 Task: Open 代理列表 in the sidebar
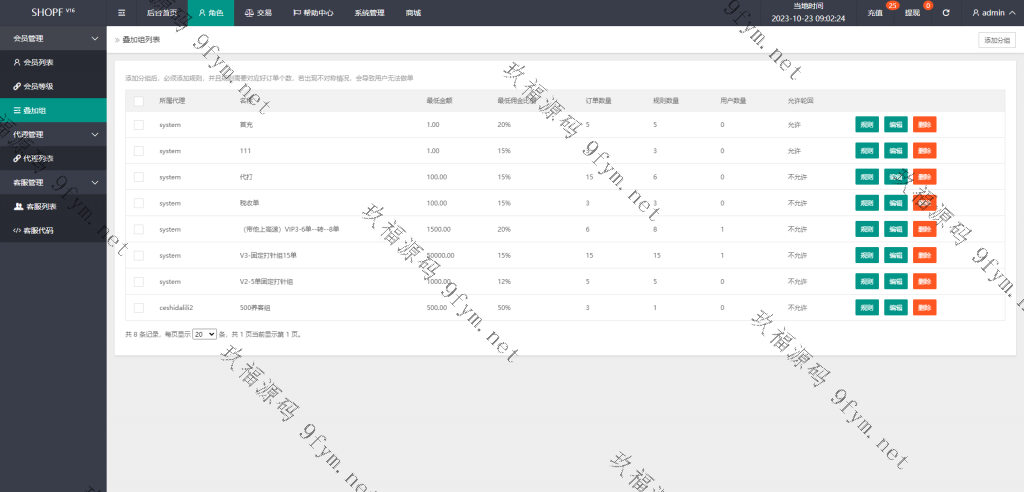pyautogui.click(x=53, y=158)
